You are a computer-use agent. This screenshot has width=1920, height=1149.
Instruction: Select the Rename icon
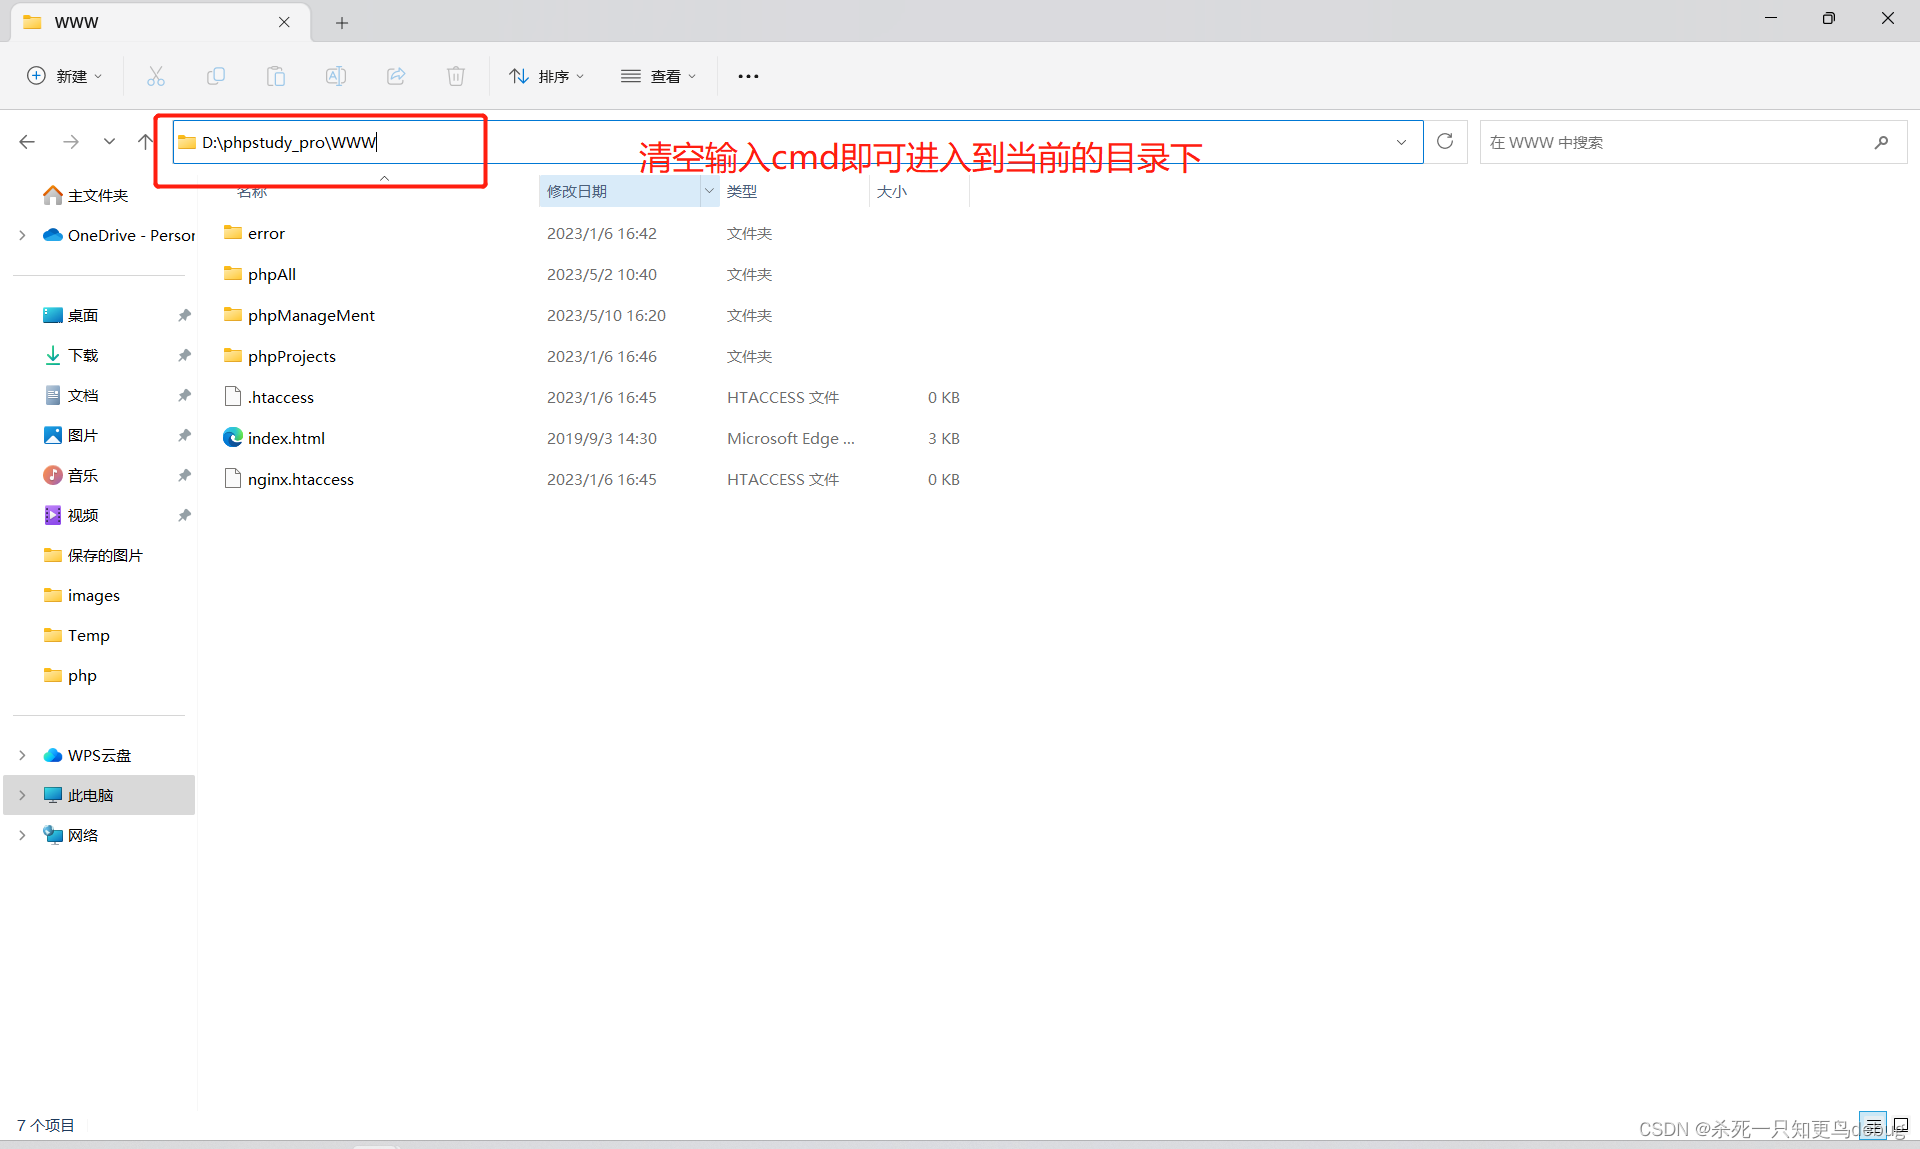coord(336,75)
